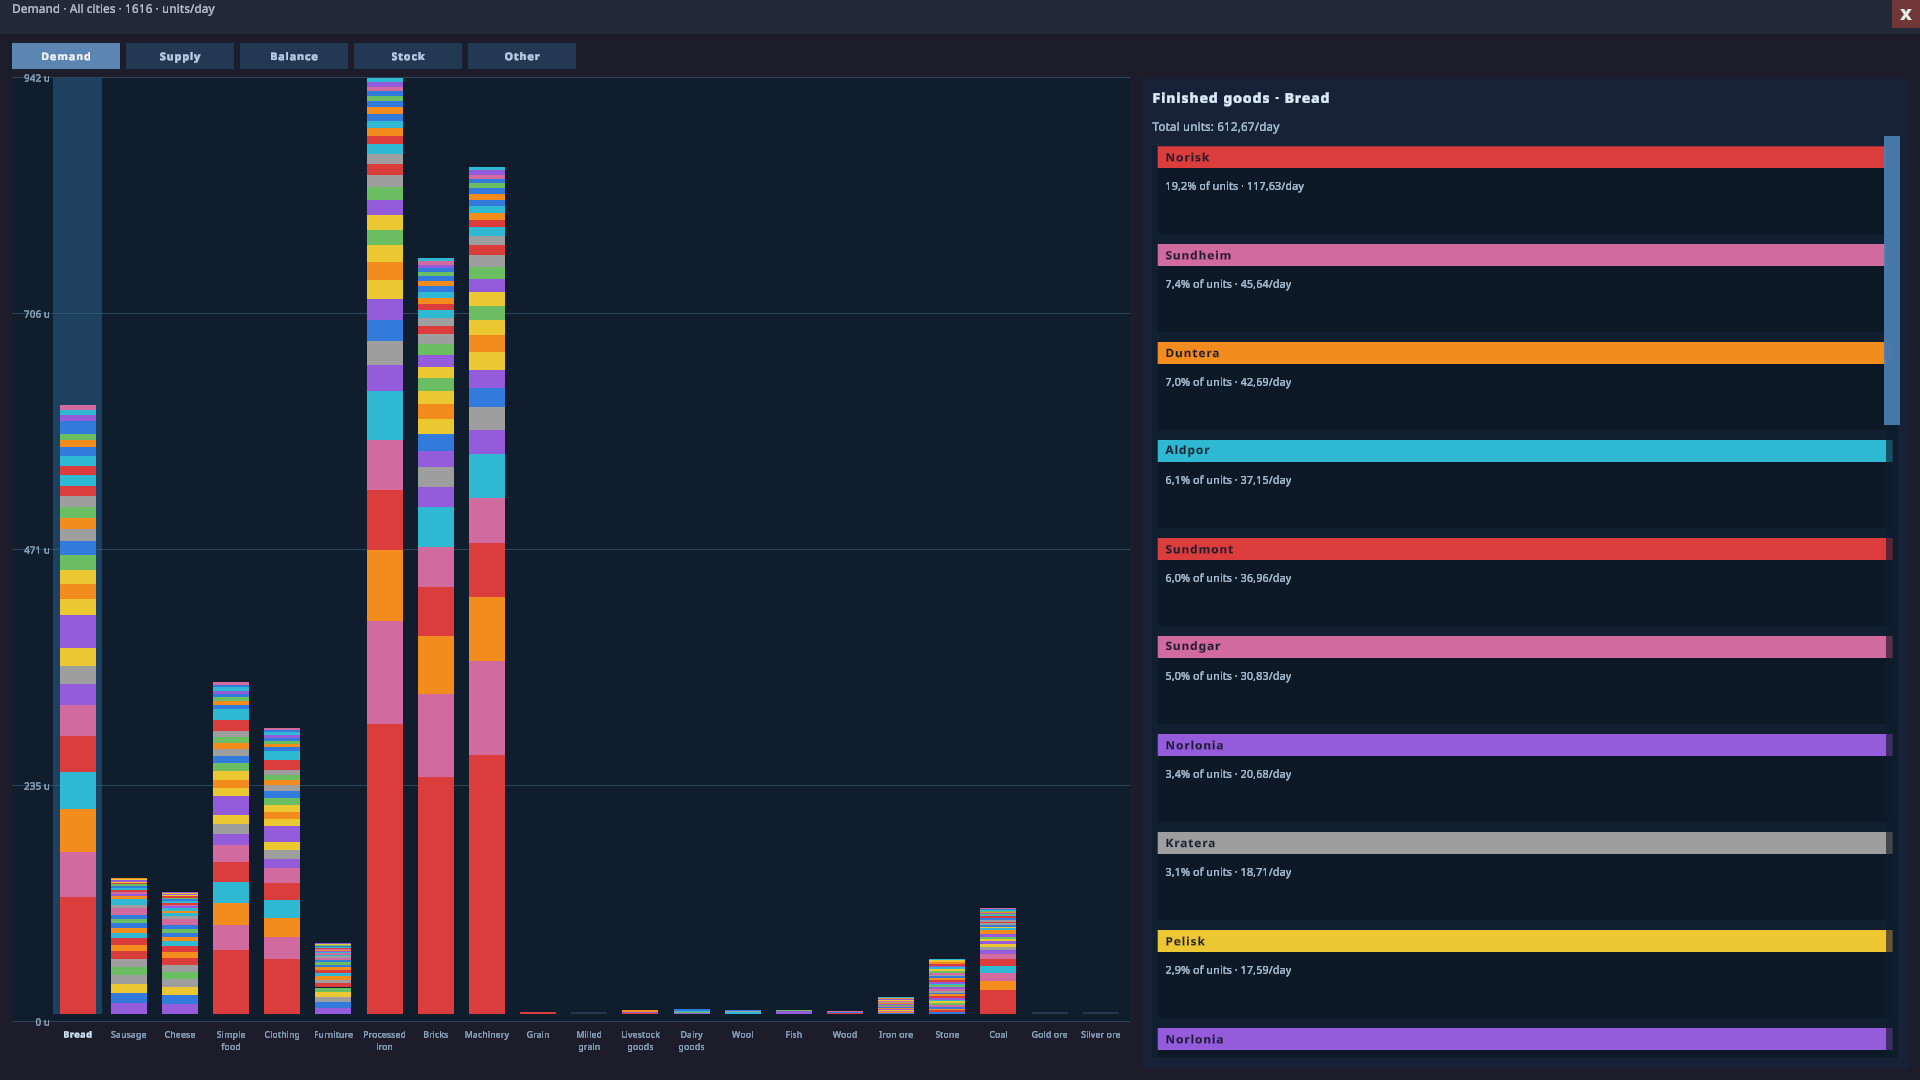Click the Dairy goods axis label
Image resolution: width=1920 pixels, height=1080 pixels.
click(x=691, y=1041)
